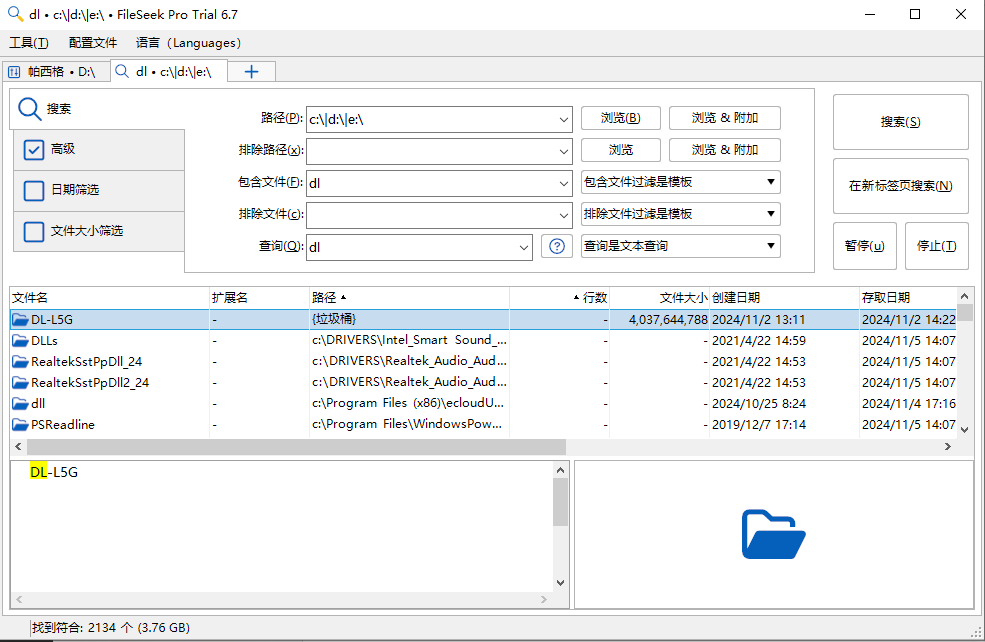Expand the 排除文件 dropdown arrow
This screenshot has height=642, width=985.
pos(563,215)
